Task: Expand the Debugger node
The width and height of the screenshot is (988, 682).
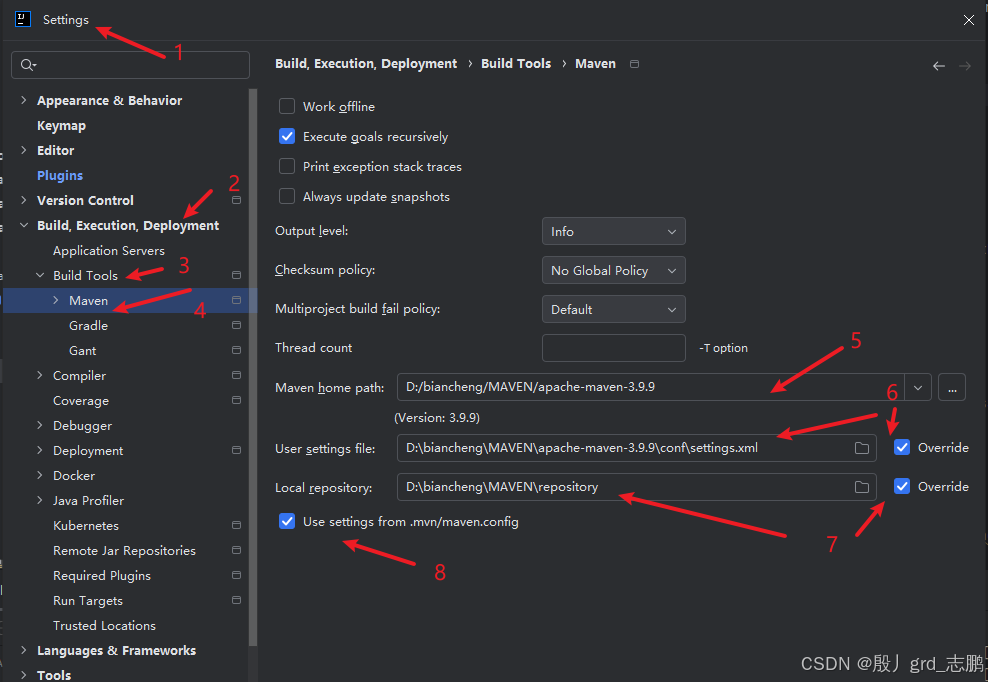Action: pyautogui.click(x=40, y=425)
